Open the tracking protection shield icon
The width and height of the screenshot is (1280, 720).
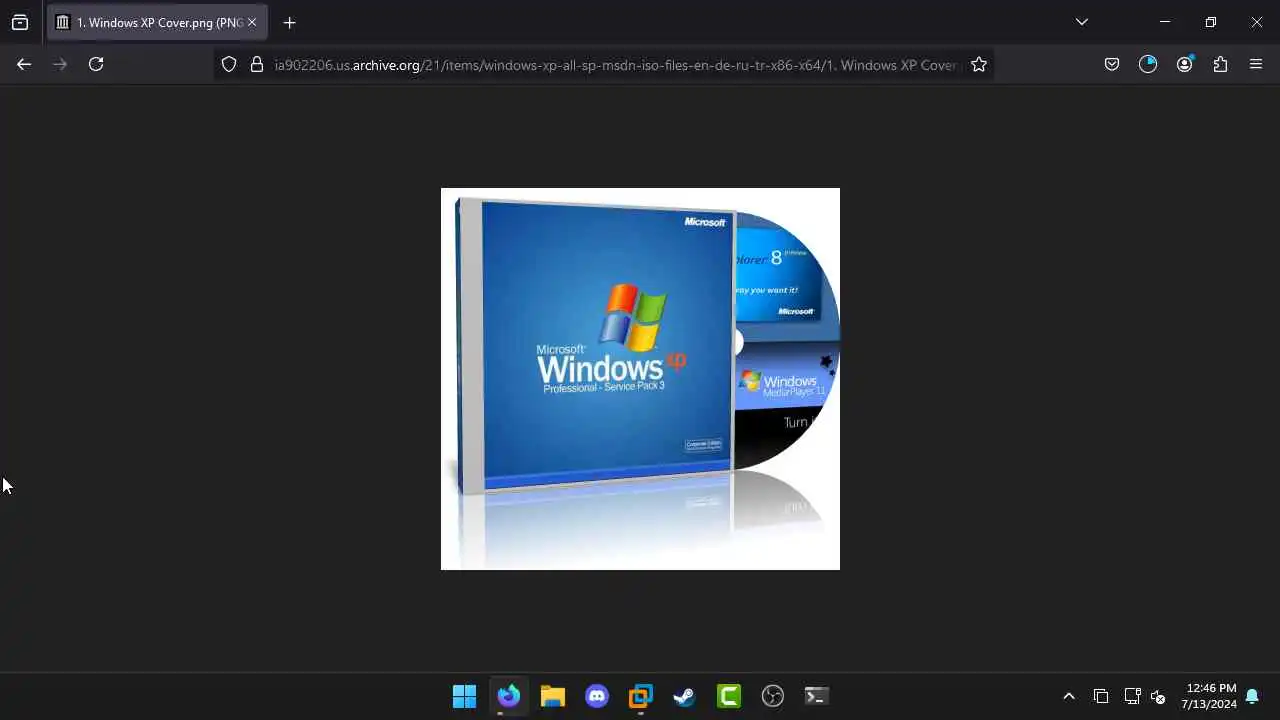coord(229,64)
